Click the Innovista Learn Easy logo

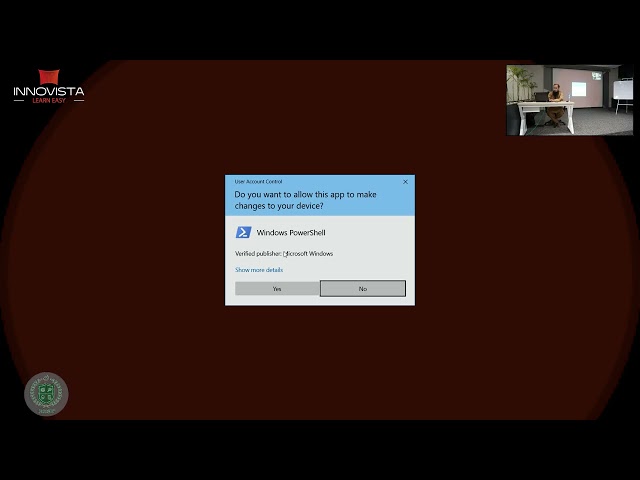[x=49, y=86]
